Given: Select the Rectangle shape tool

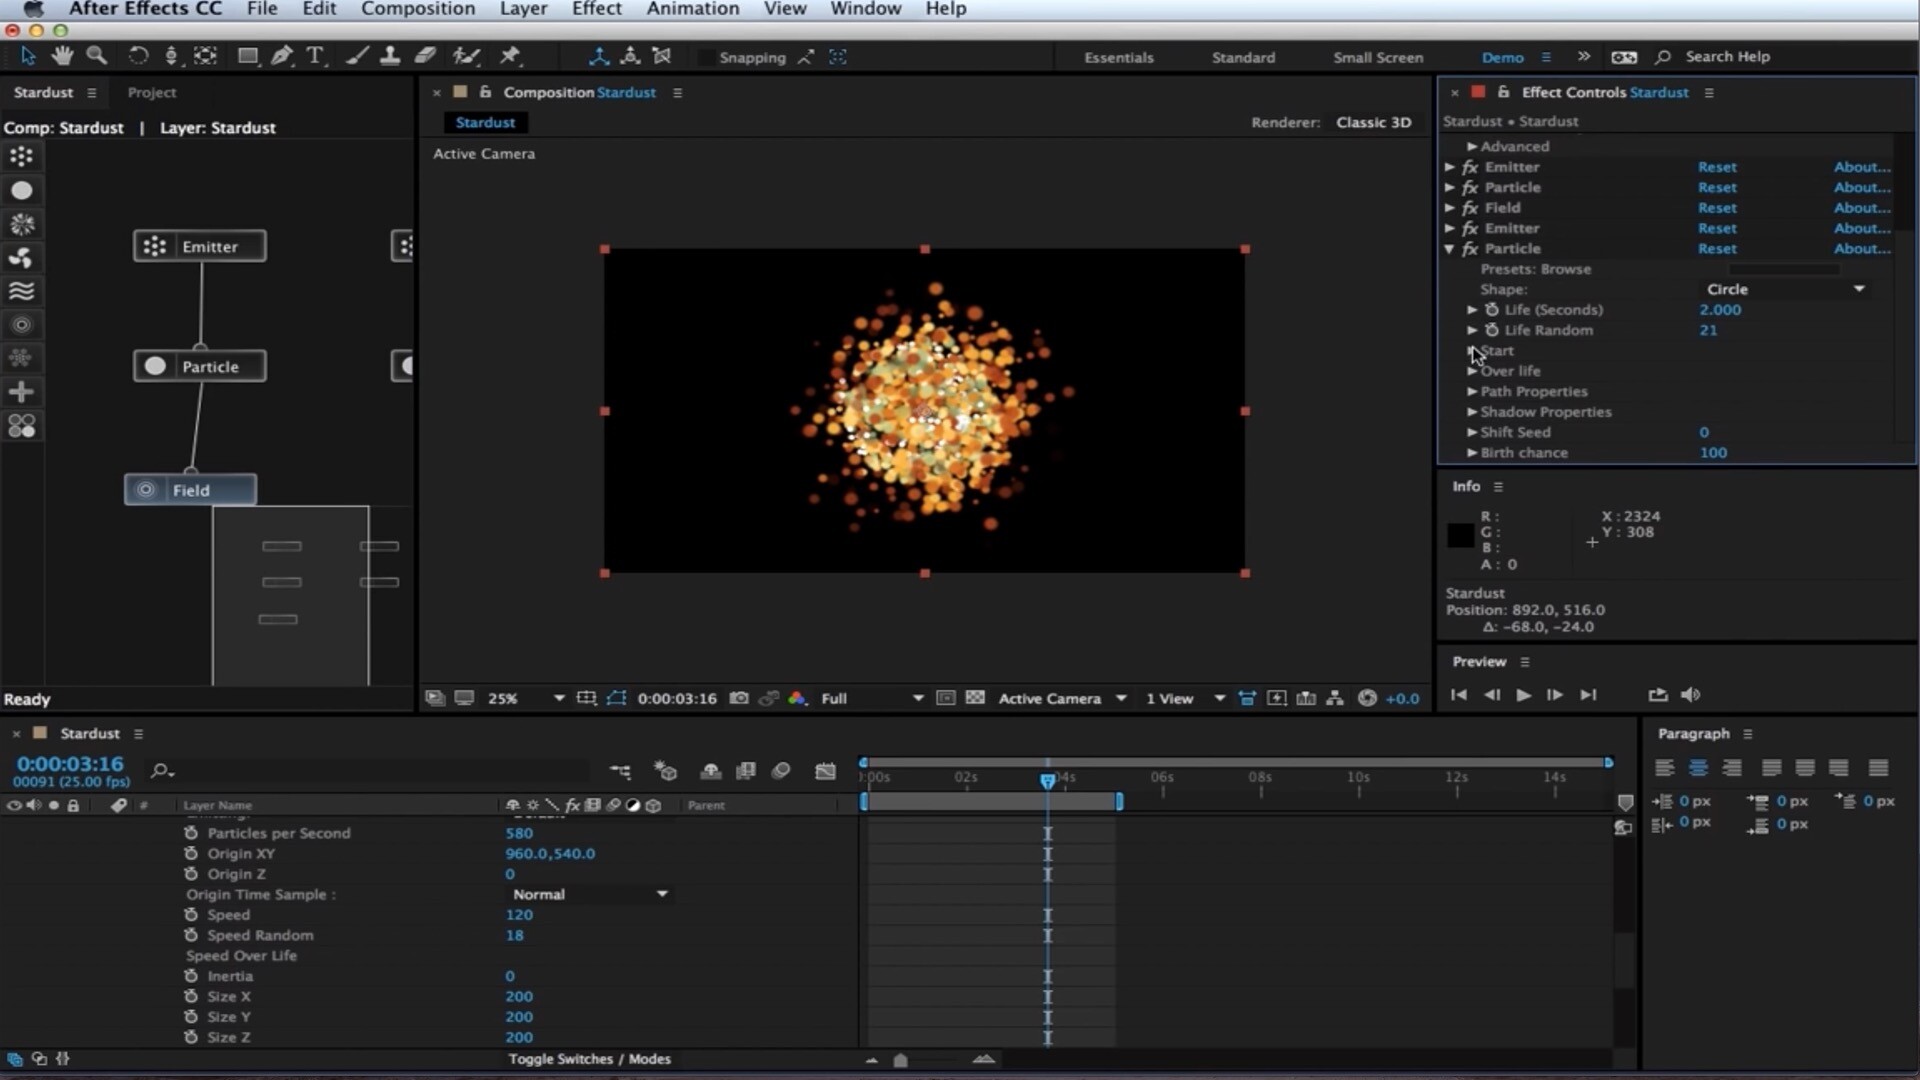Looking at the screenshot, I should click(x=247, y=56).
